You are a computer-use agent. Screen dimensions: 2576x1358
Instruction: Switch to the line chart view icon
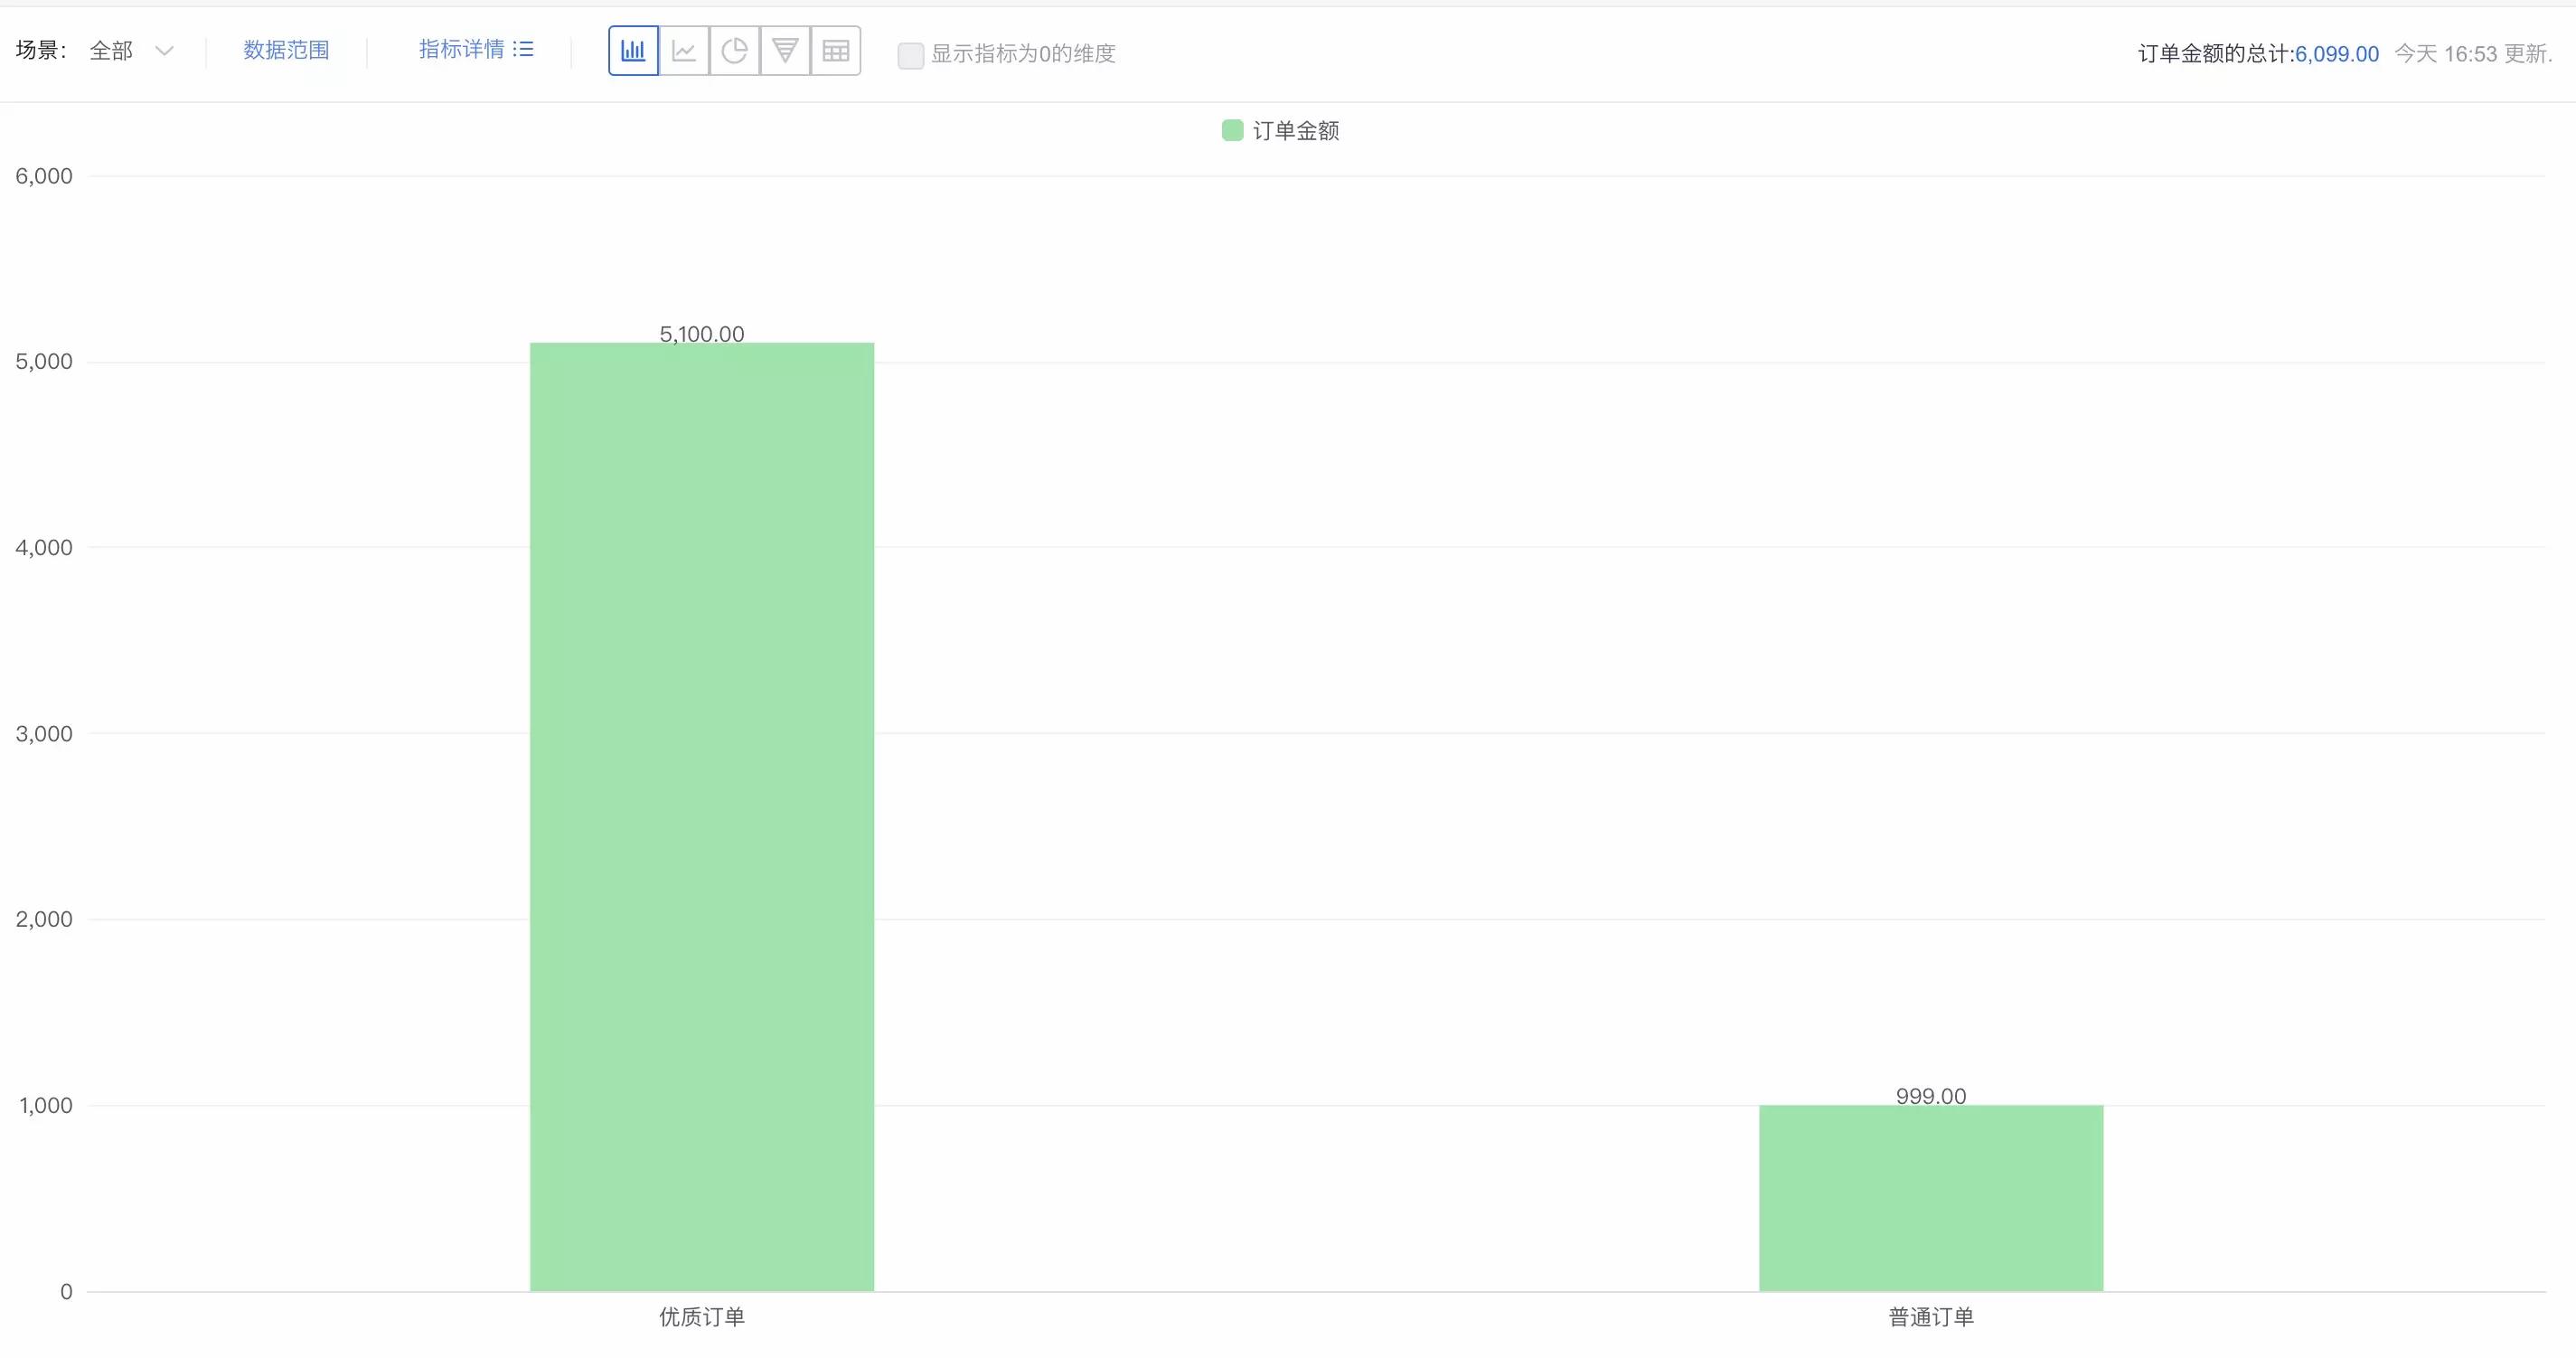[x=684, y=51]
